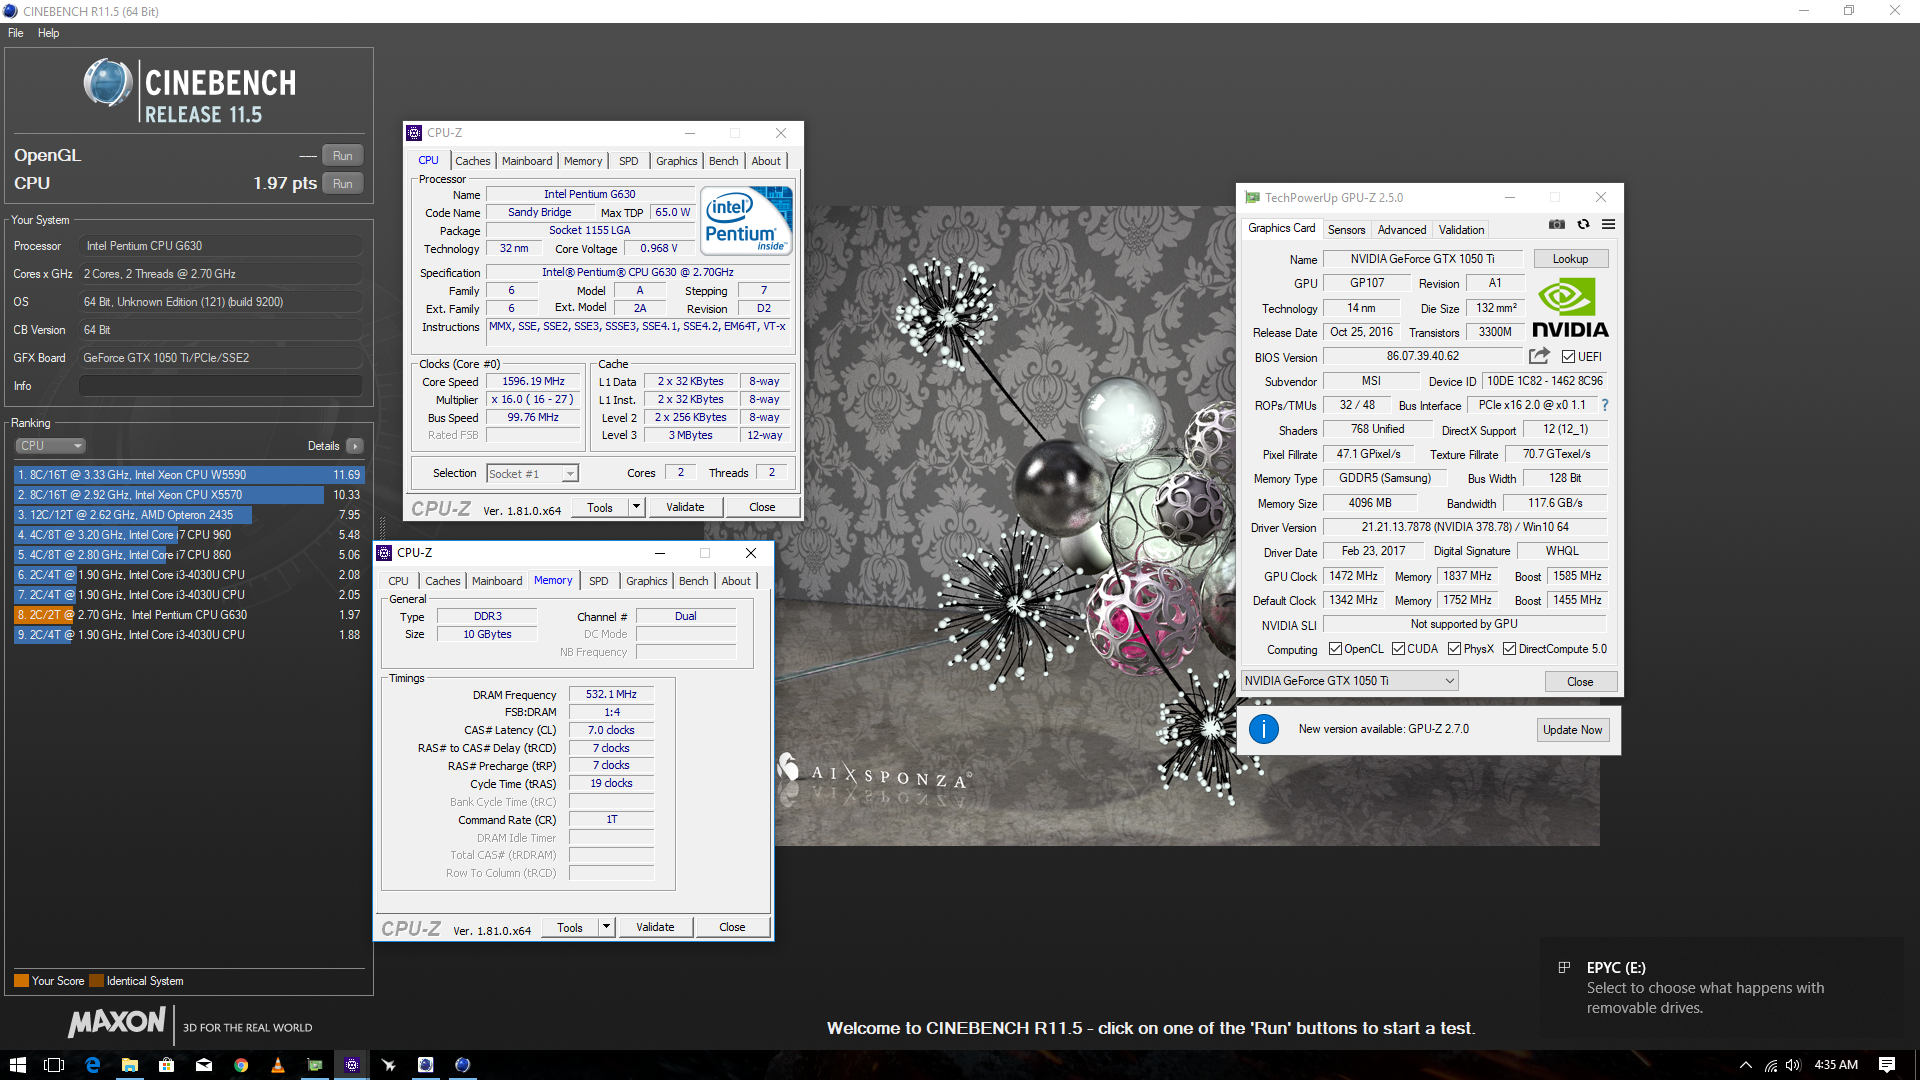Switch to CPU-Z in the taskbar
Viewport: 1920px width, 1080px height.
(352, 1065)
